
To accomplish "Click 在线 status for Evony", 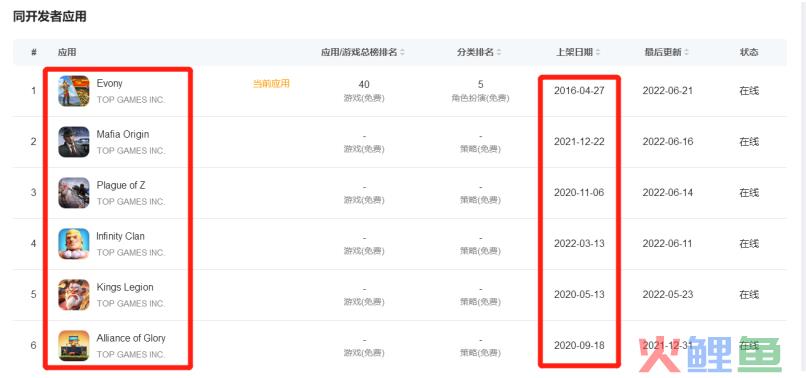I will click(x=749, y=91).
